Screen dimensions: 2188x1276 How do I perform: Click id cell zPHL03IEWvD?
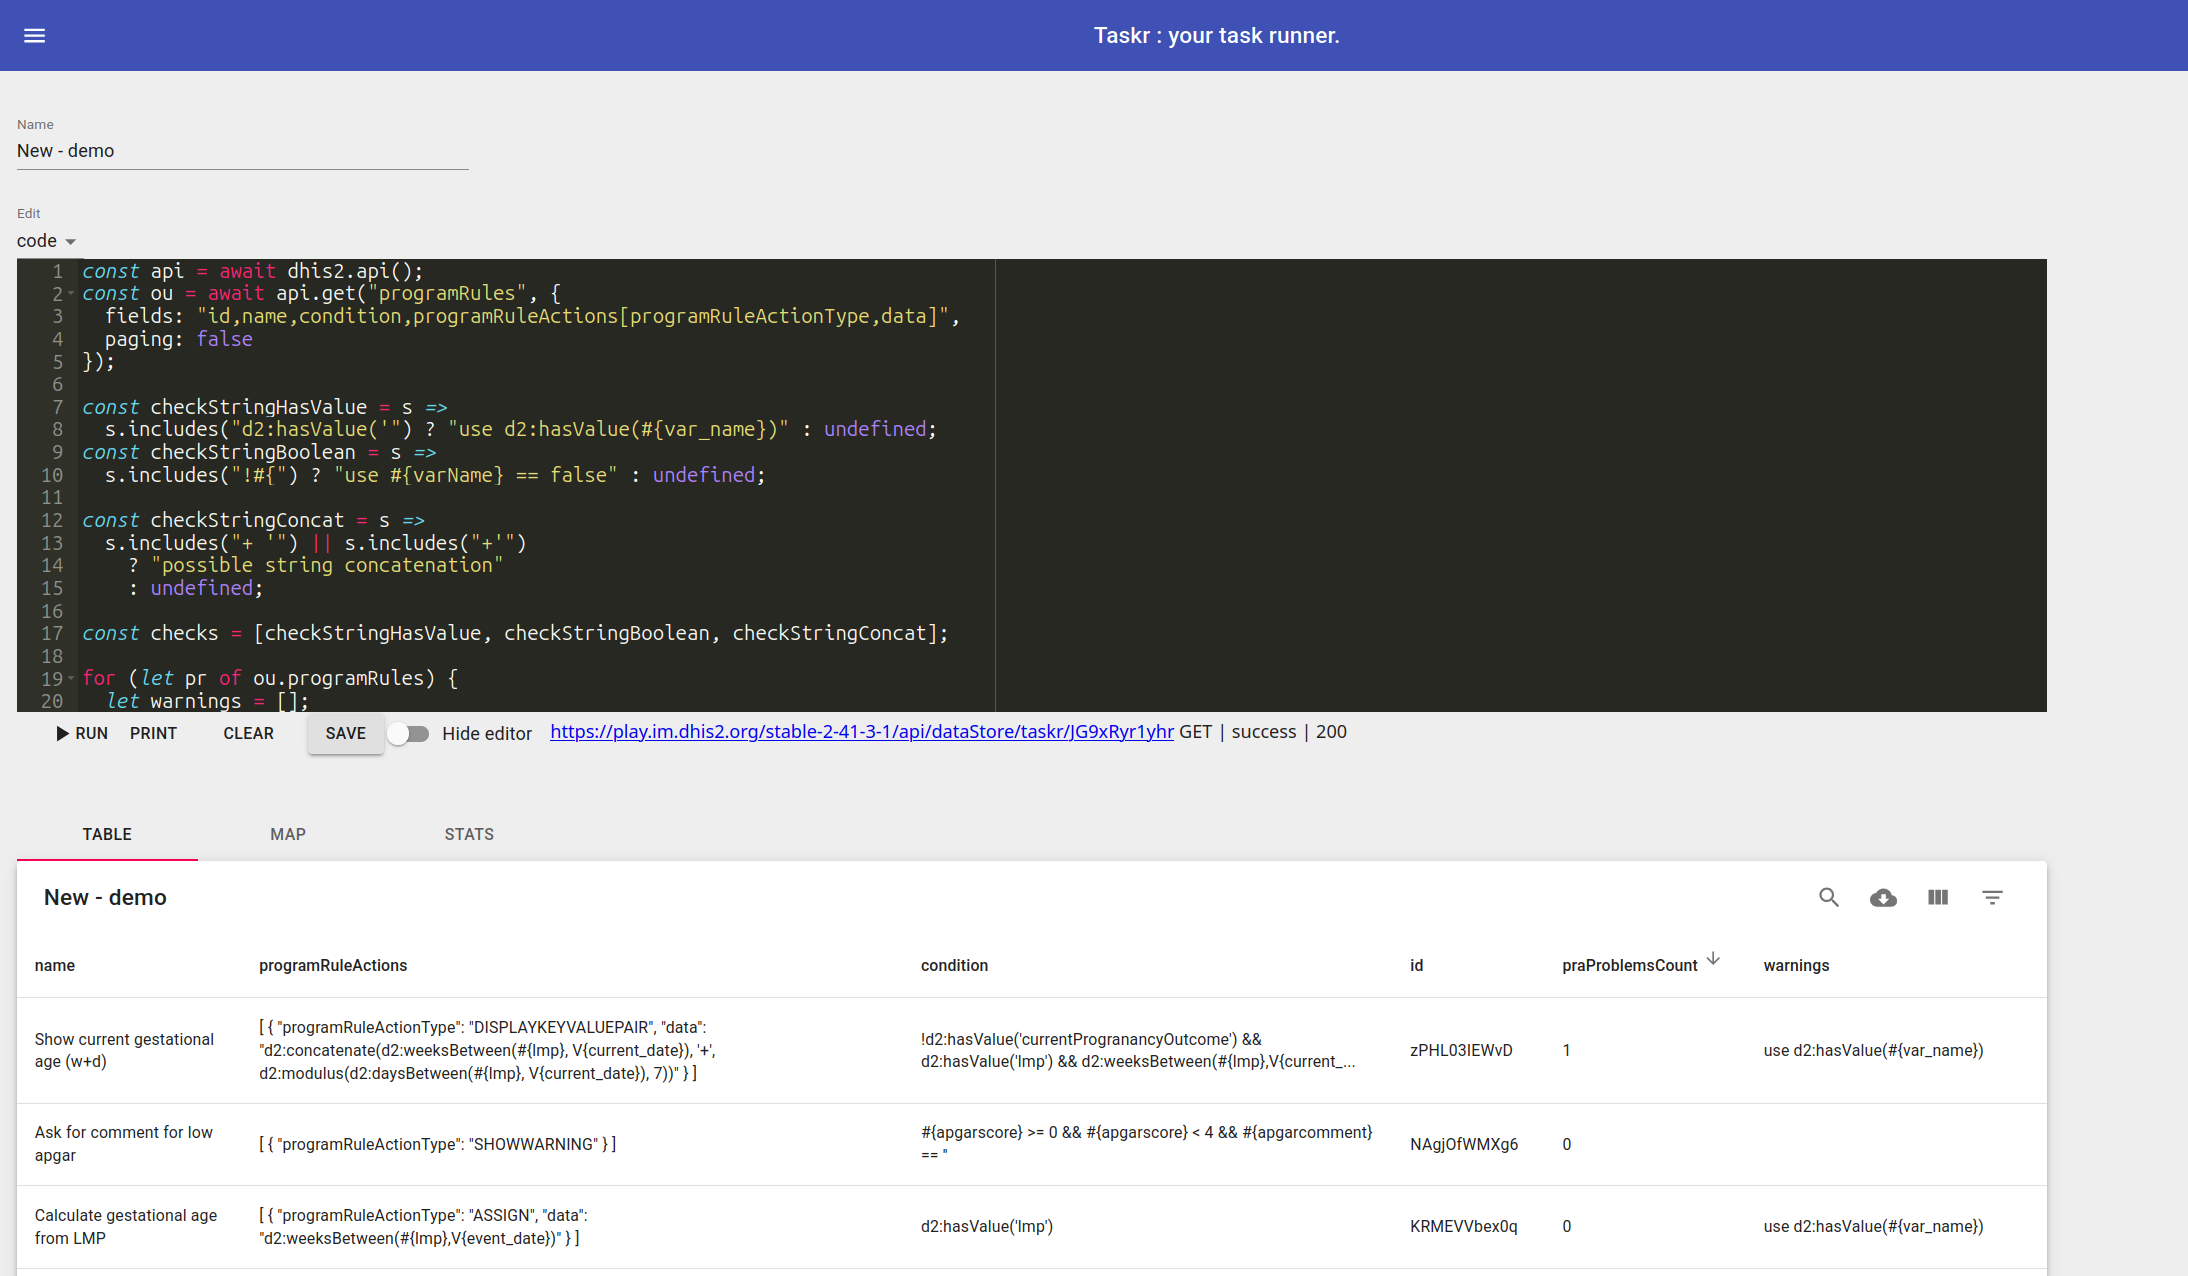(1461, 1051)
